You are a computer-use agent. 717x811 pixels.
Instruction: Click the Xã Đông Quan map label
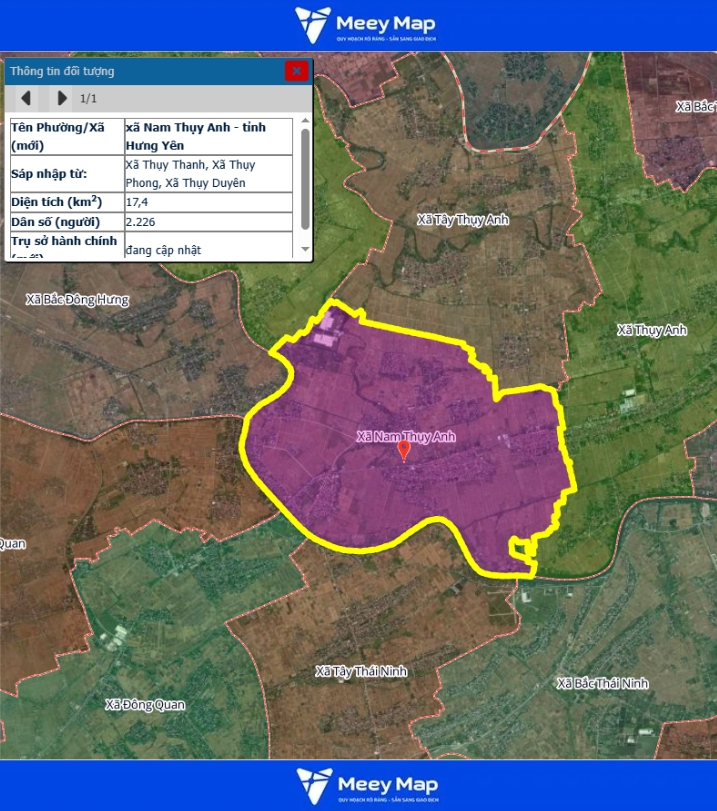145,705
